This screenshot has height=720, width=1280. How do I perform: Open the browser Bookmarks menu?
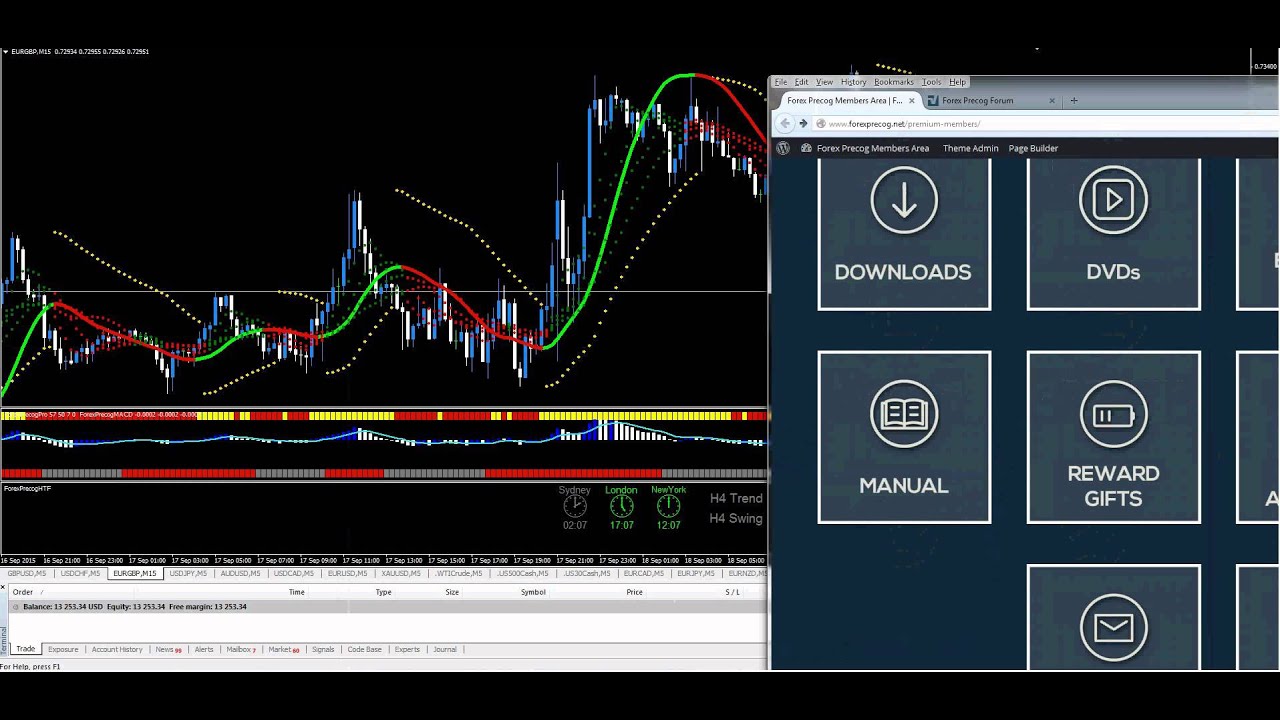893,82
